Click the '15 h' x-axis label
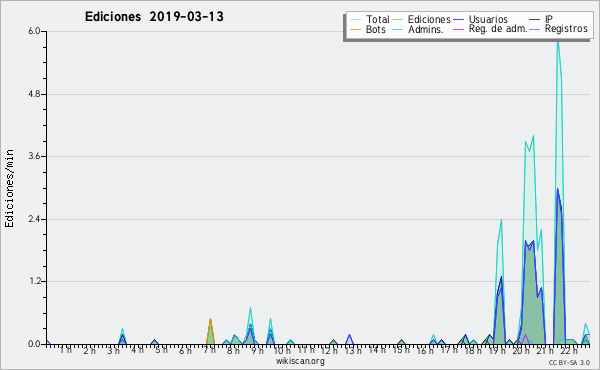Screen dimensions: 600x370 click(401, 350)
